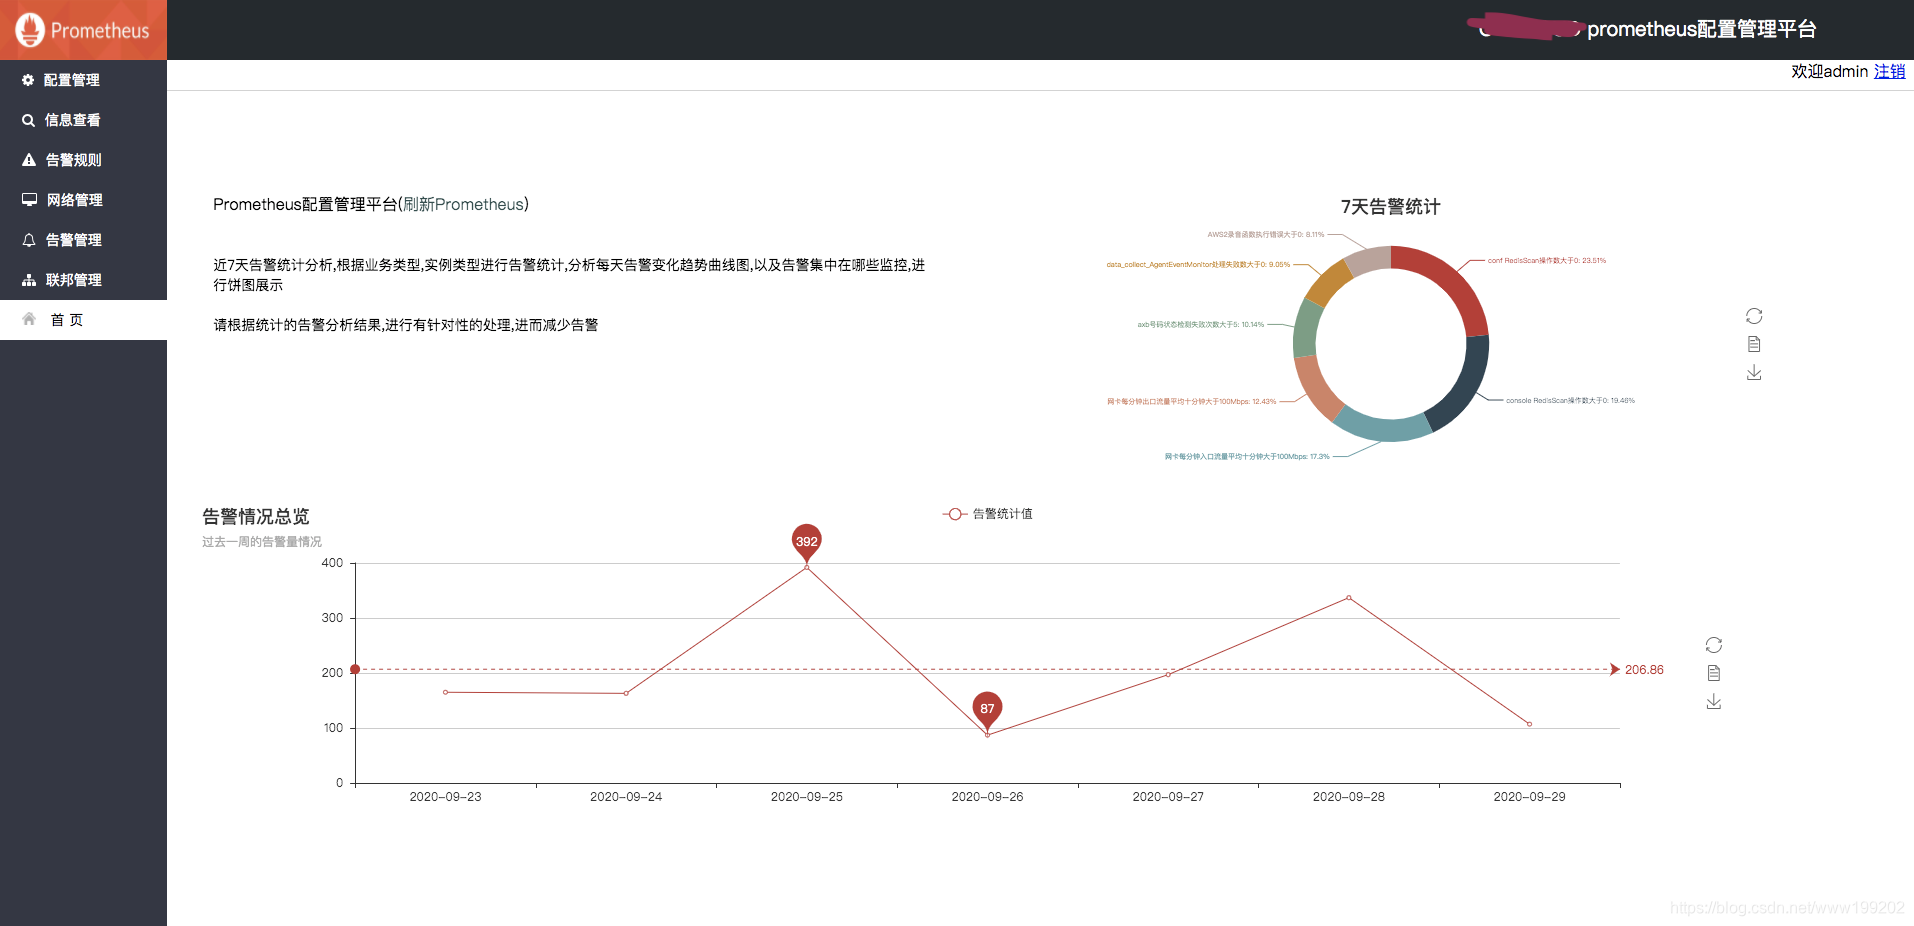Viewport: 1914px width, 926px height.
Task: Refresh the 告警情况总览 line chart
Action: point(1714,645)
